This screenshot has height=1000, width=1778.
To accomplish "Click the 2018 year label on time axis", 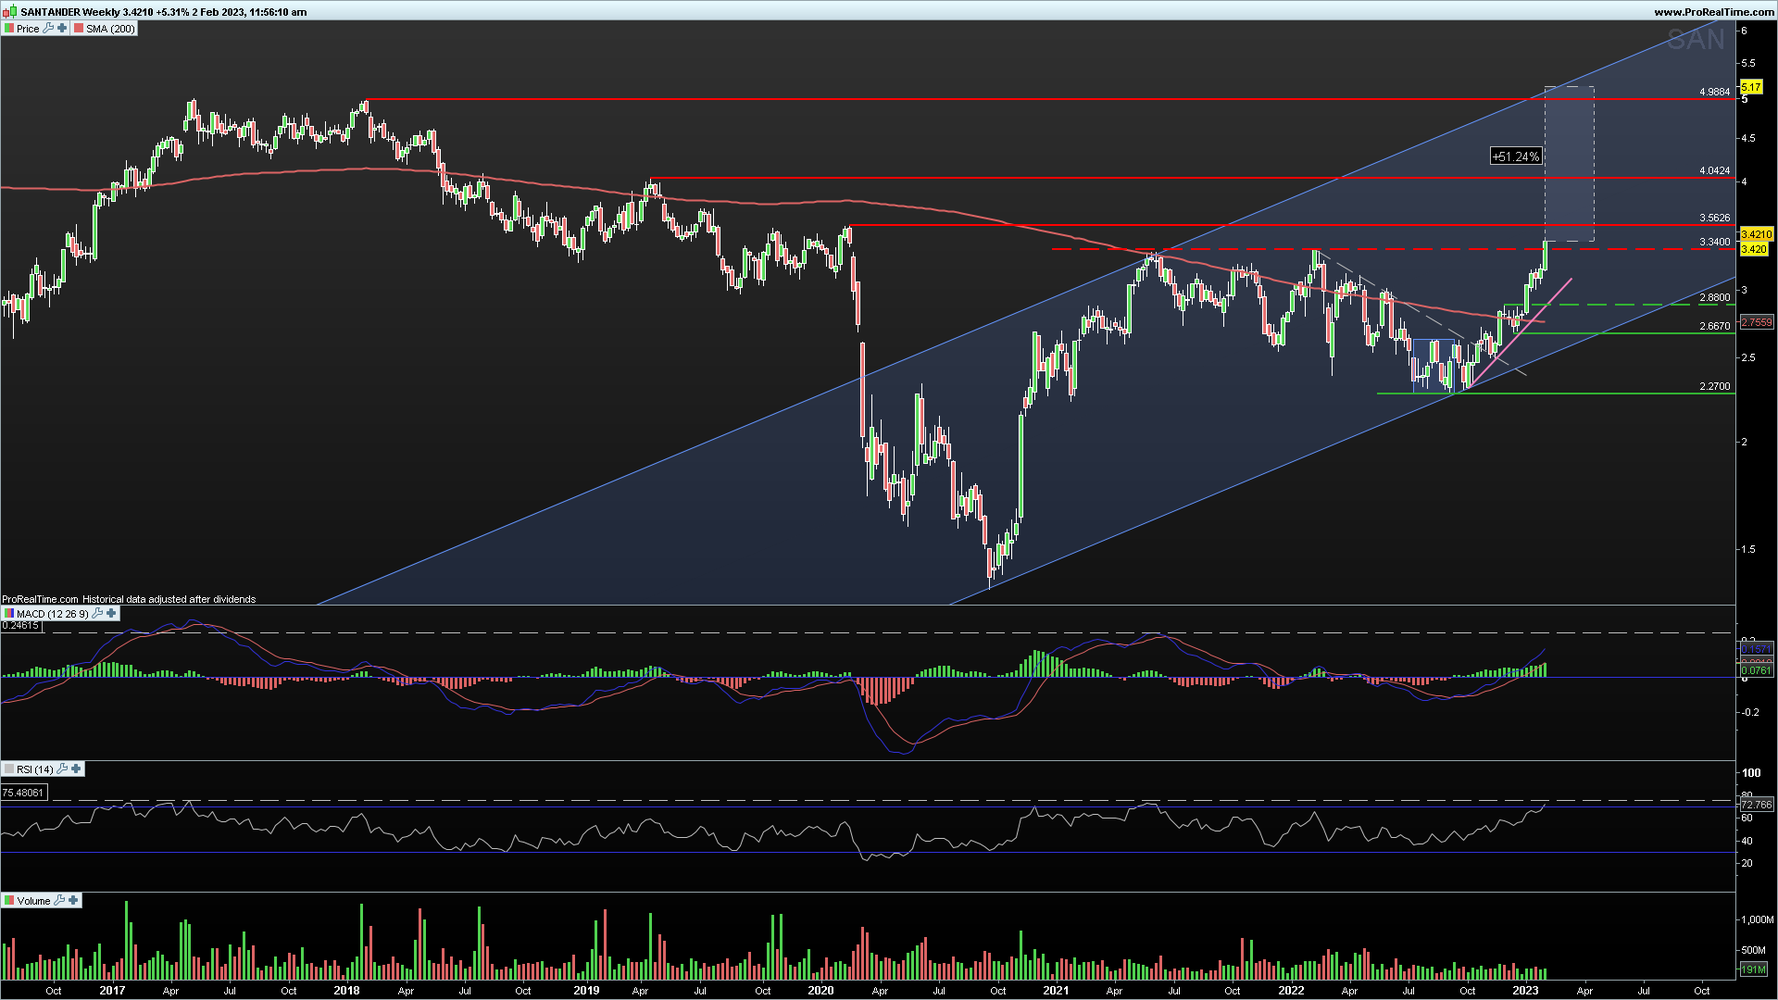I will tap(346, 991).
